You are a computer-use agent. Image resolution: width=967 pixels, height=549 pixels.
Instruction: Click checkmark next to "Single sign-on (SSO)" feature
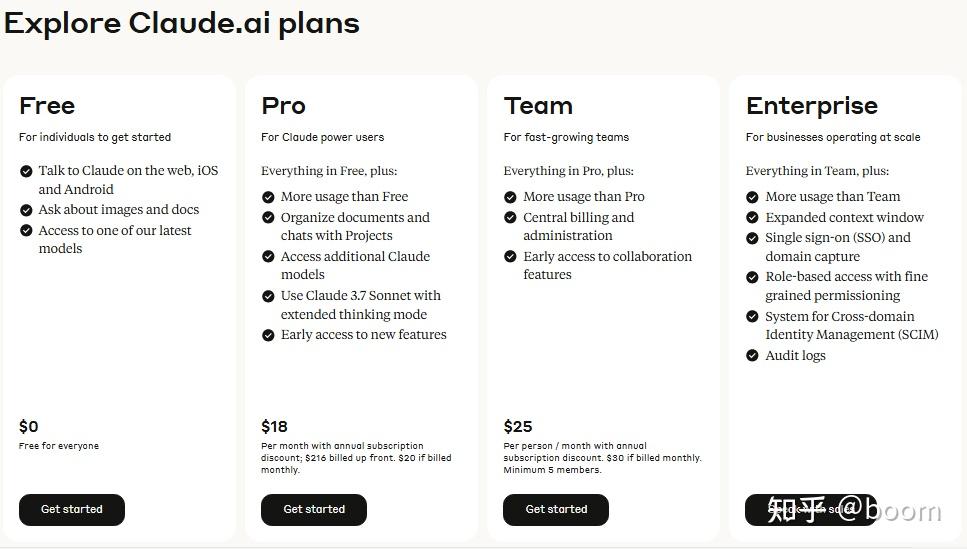pos(753,238)
